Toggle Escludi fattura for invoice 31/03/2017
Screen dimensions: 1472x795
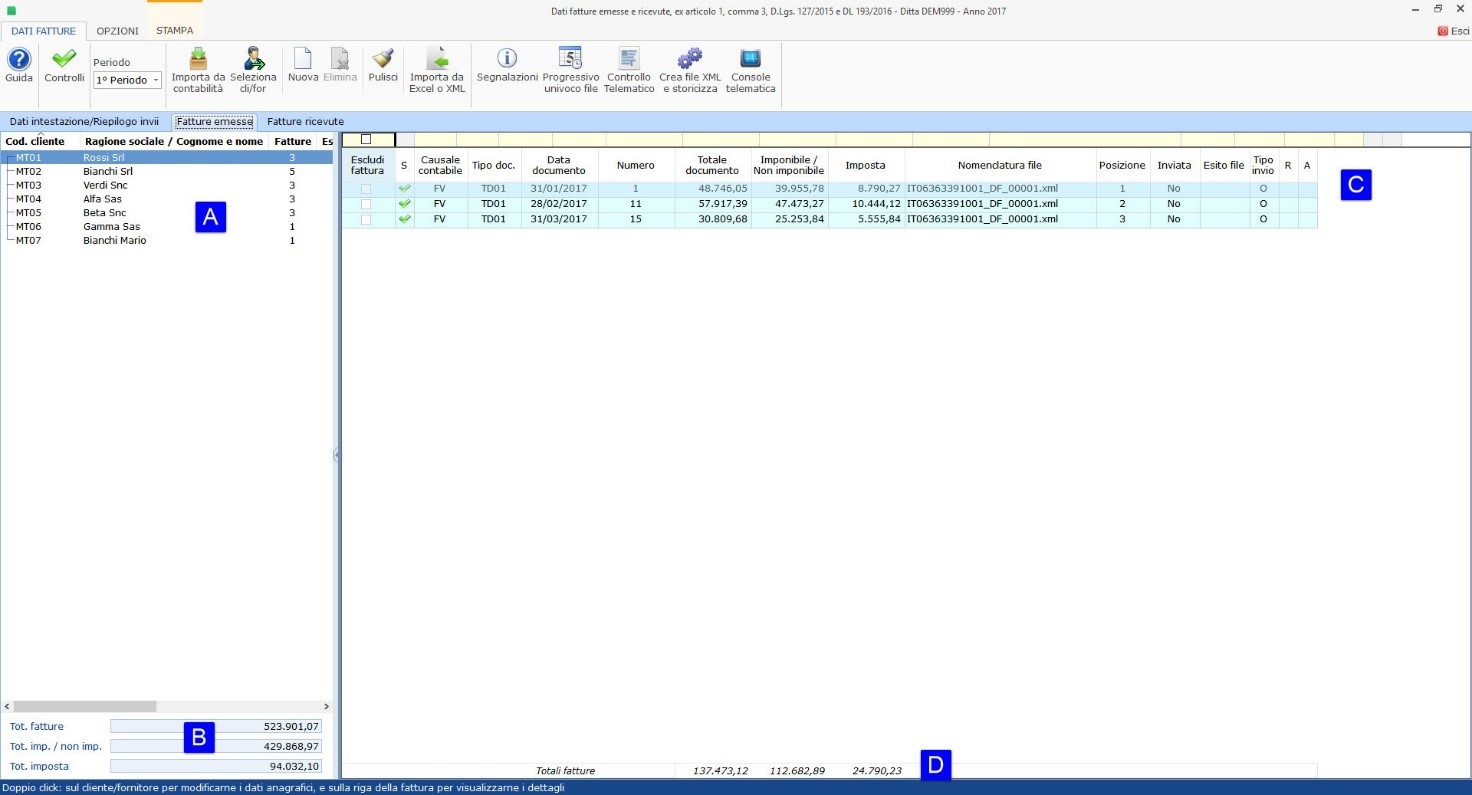pyautogui.click(x=366, y=219)
